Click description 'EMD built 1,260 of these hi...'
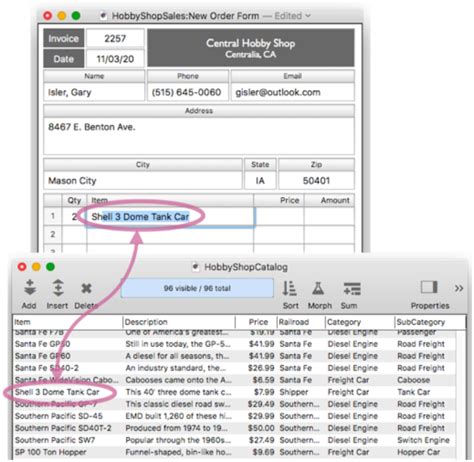The image size is (474, 462). (x=179, y=416)
